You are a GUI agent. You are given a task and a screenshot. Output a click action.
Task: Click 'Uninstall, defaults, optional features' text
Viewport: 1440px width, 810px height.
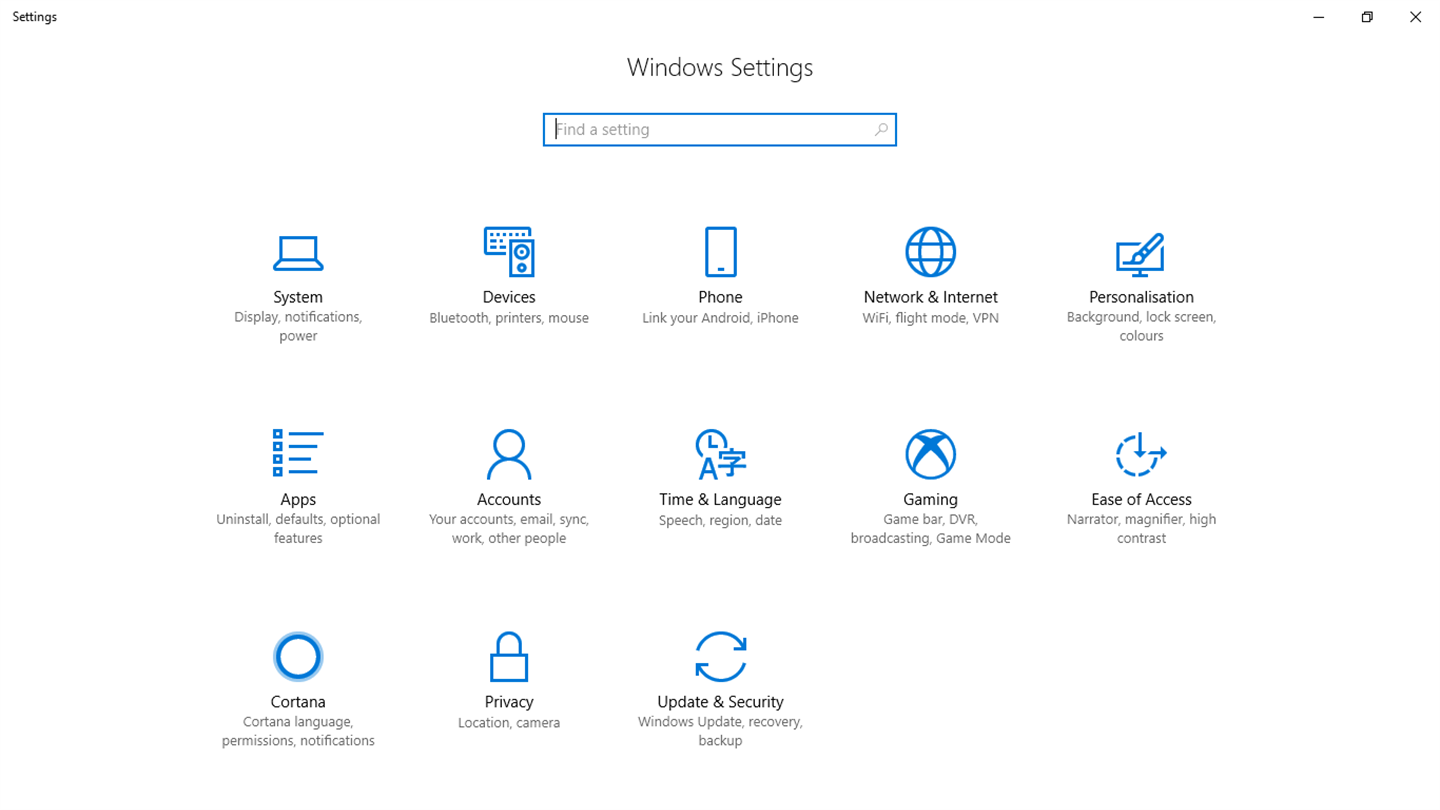298,528
